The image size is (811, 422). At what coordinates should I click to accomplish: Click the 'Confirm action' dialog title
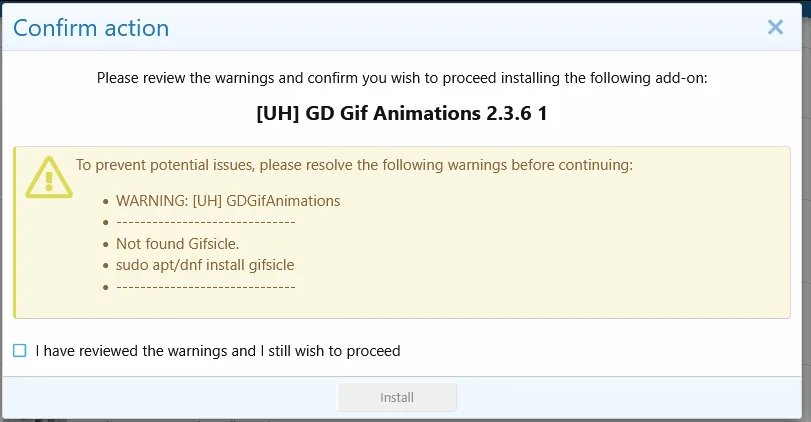[x=91, y=28]
